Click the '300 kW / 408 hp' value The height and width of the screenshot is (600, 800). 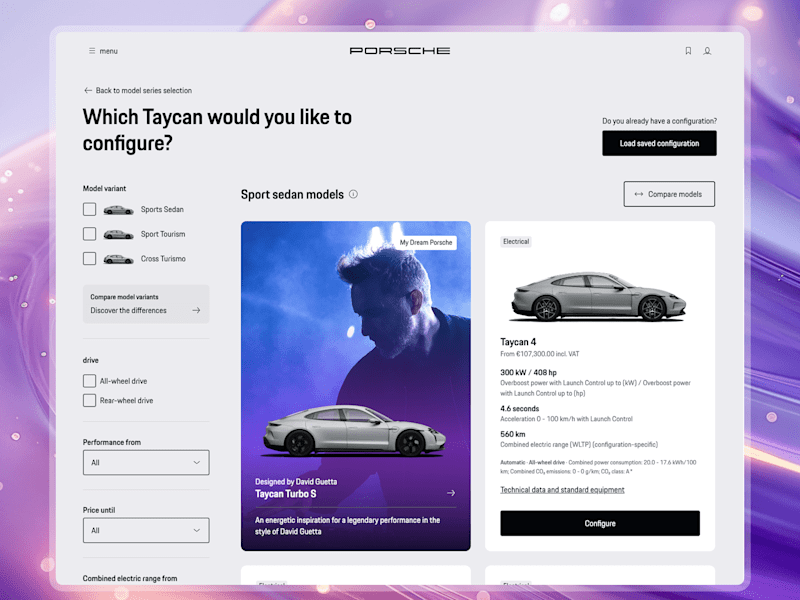click(528, 372)
